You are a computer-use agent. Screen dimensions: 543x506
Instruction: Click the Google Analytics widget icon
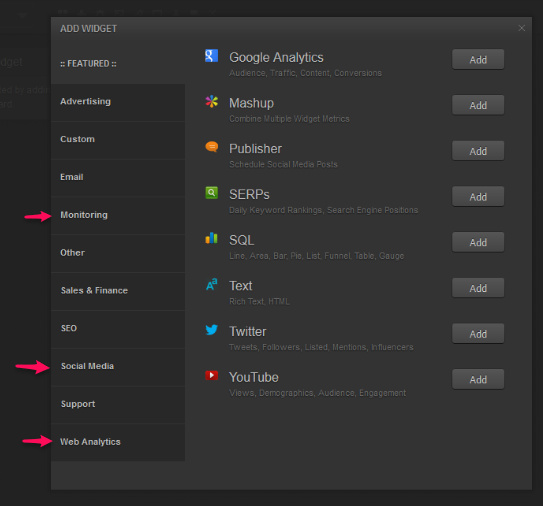(211, 56)
